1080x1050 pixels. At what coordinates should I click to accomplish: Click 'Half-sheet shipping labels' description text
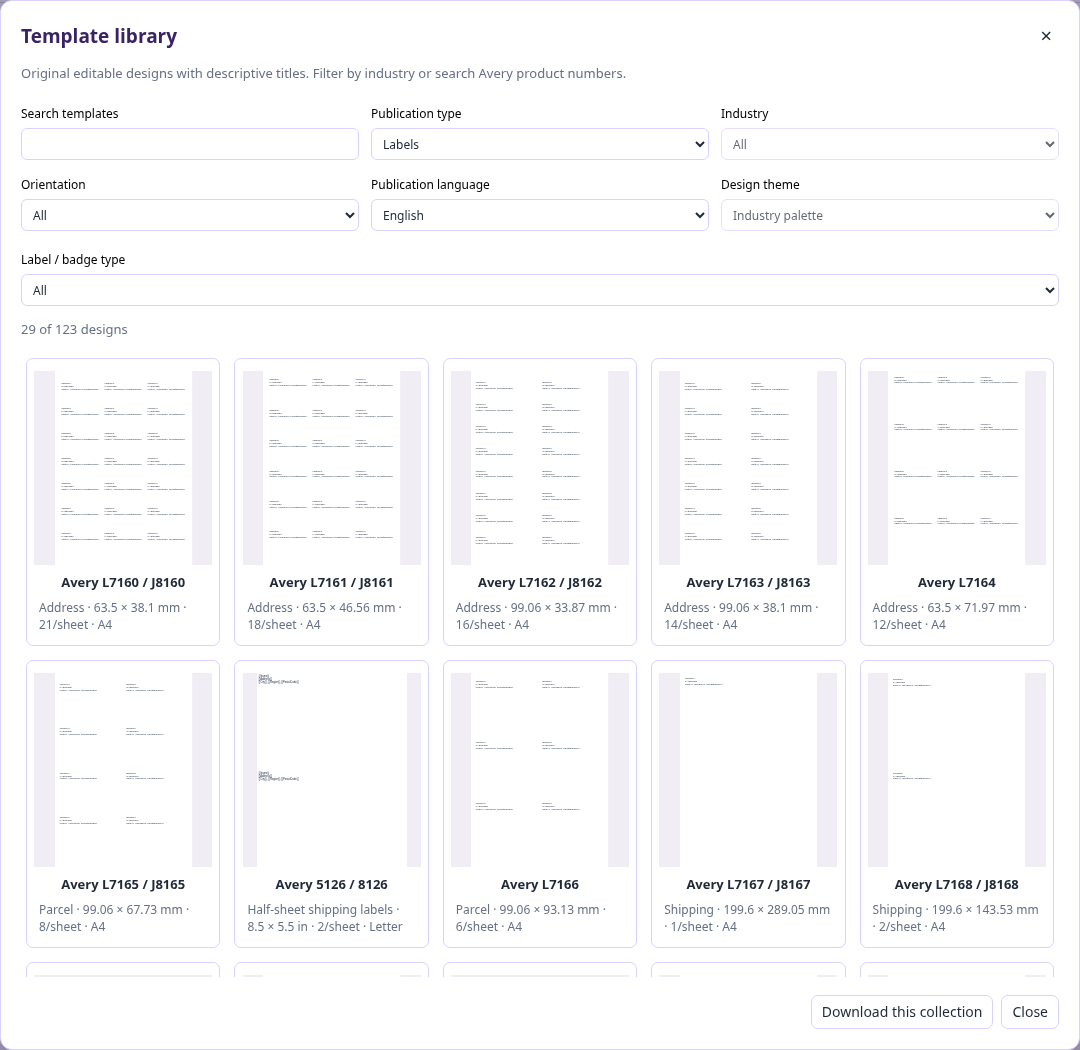(320, 909)
